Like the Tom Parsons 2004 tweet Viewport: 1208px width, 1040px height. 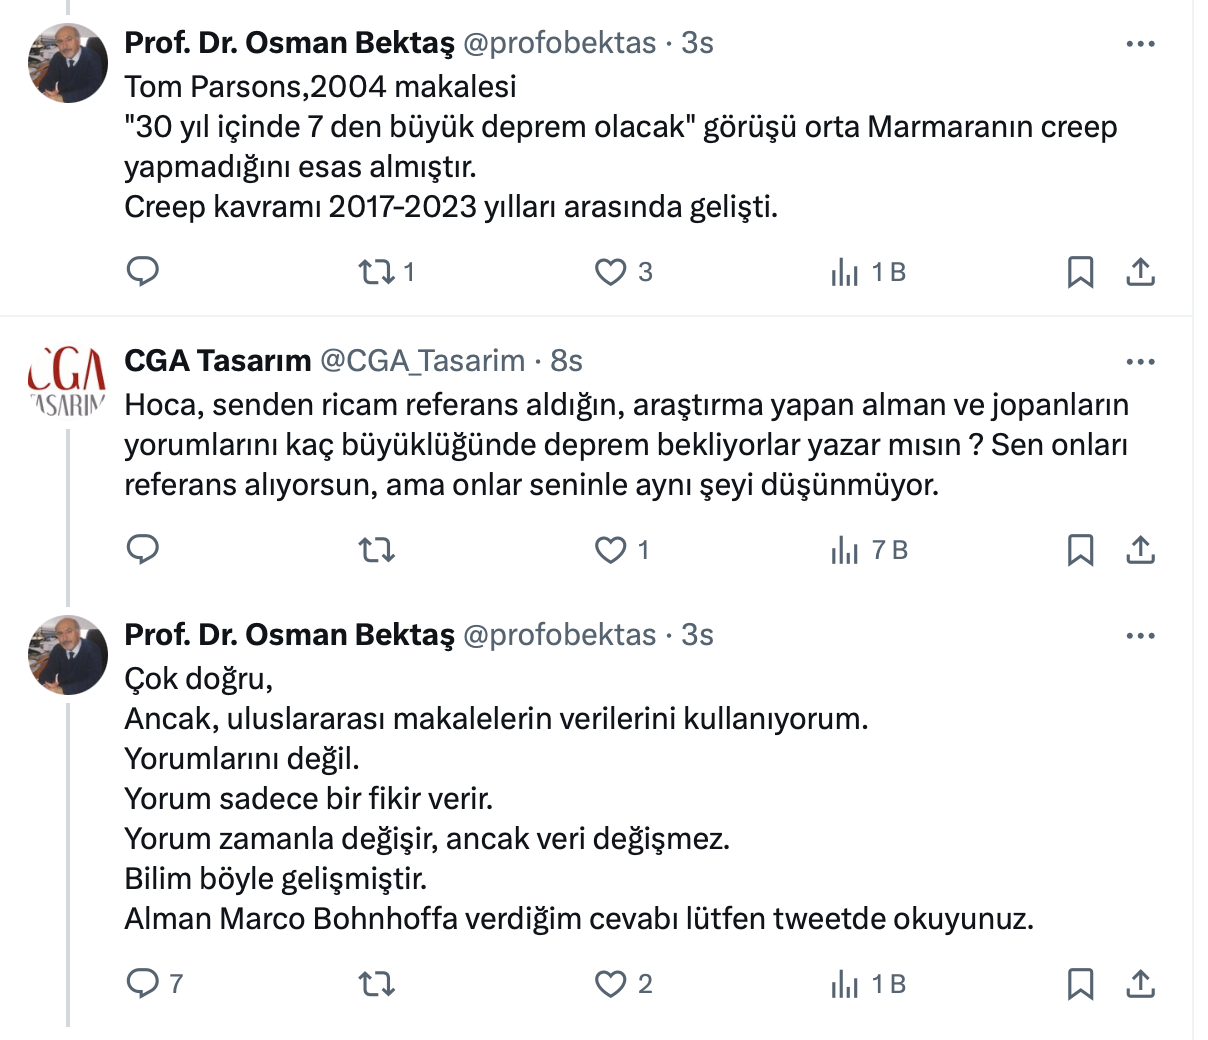click(610, 271)
